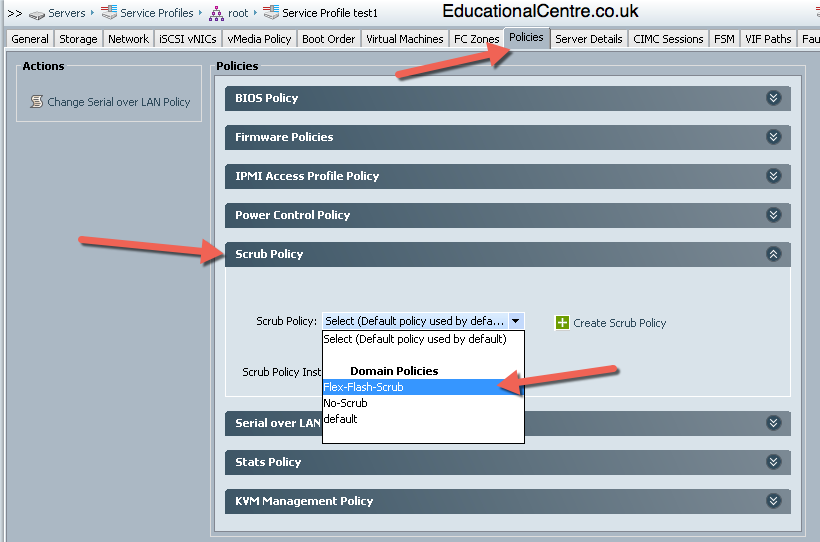
Task: Open the vMedia Policy tab
Action: pos(259,39)
